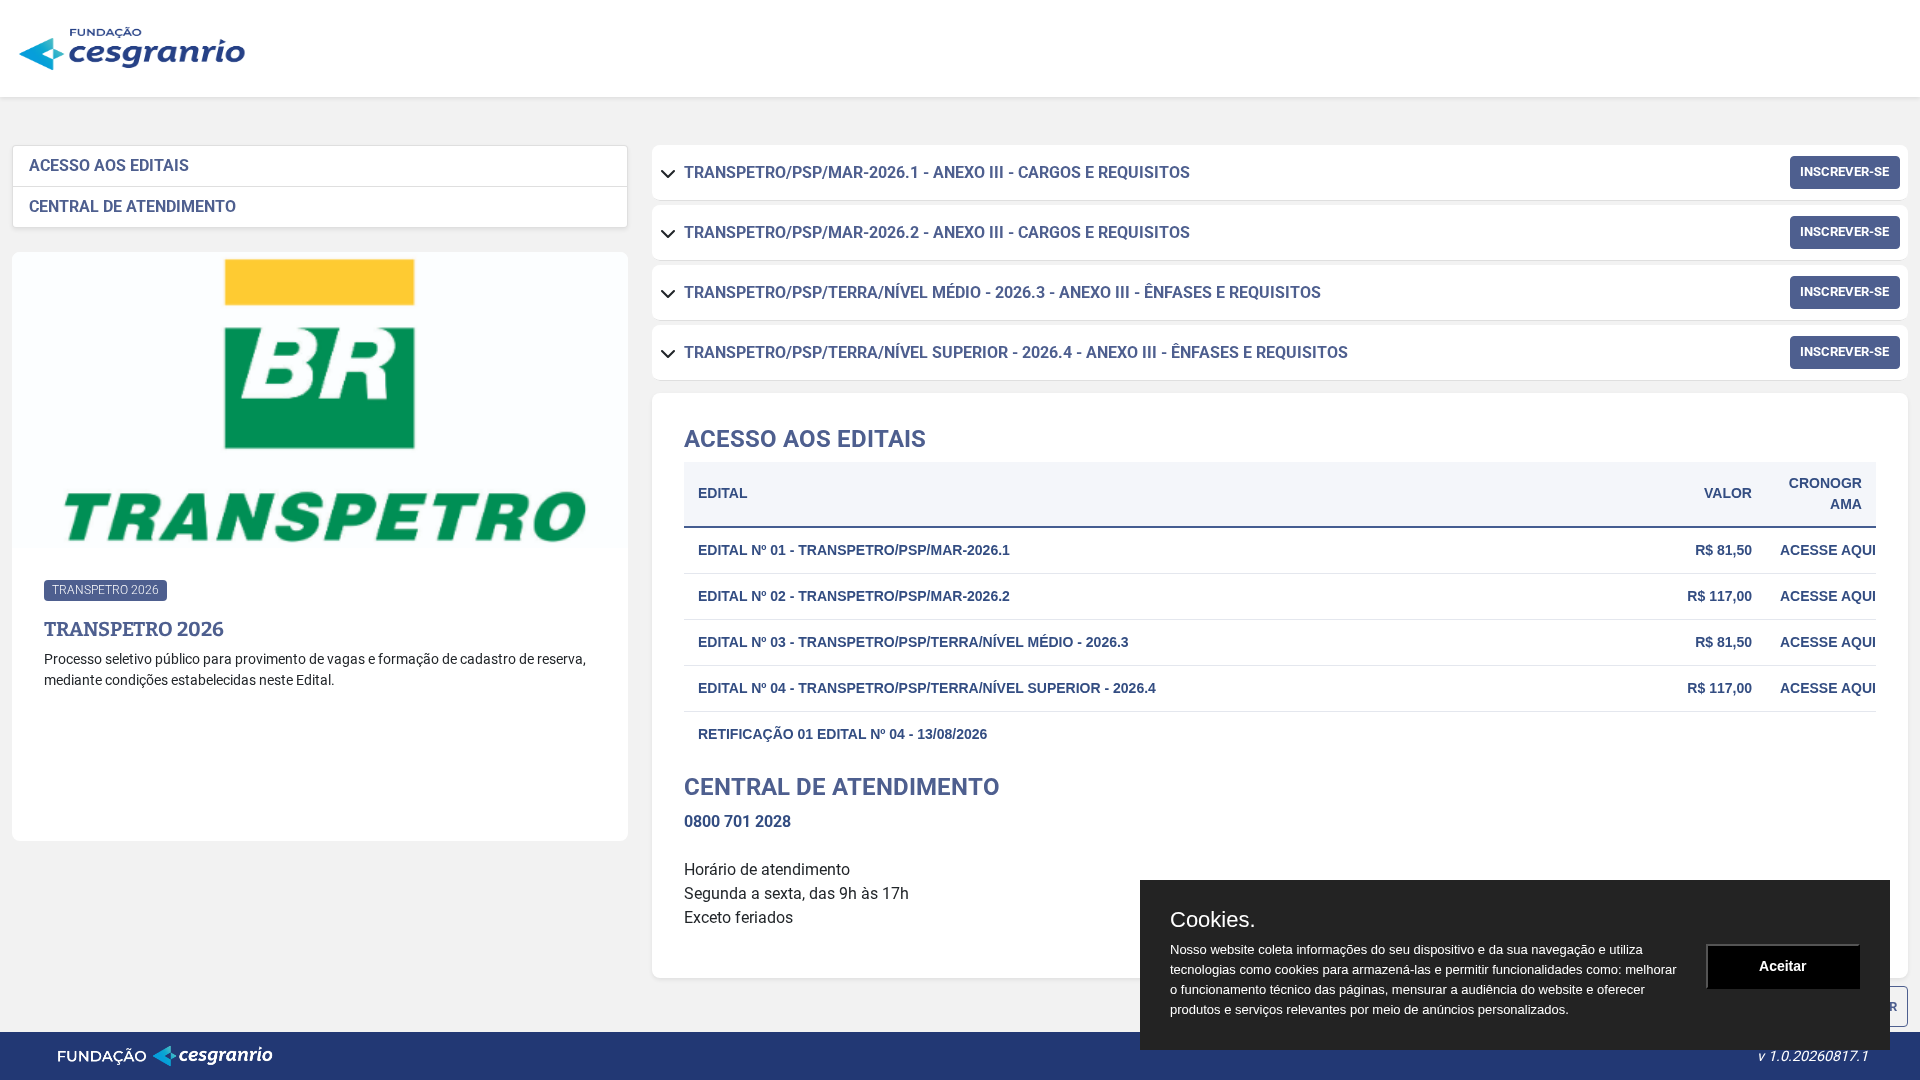Viewport: 1920px width, 1080px height.
Task: Click Acesse Aqui for Edital Nº 03
Action: coord(1827,642)
